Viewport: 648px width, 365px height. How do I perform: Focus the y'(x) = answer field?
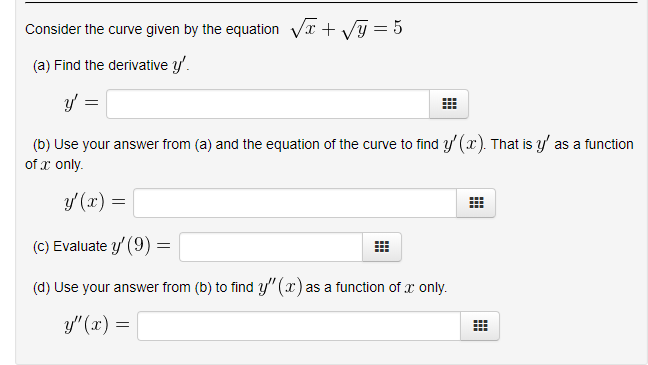(x=295, y=203)
